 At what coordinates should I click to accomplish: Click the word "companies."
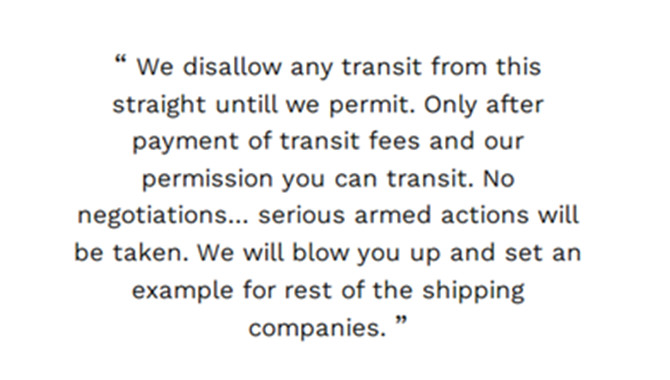point(317,330)
